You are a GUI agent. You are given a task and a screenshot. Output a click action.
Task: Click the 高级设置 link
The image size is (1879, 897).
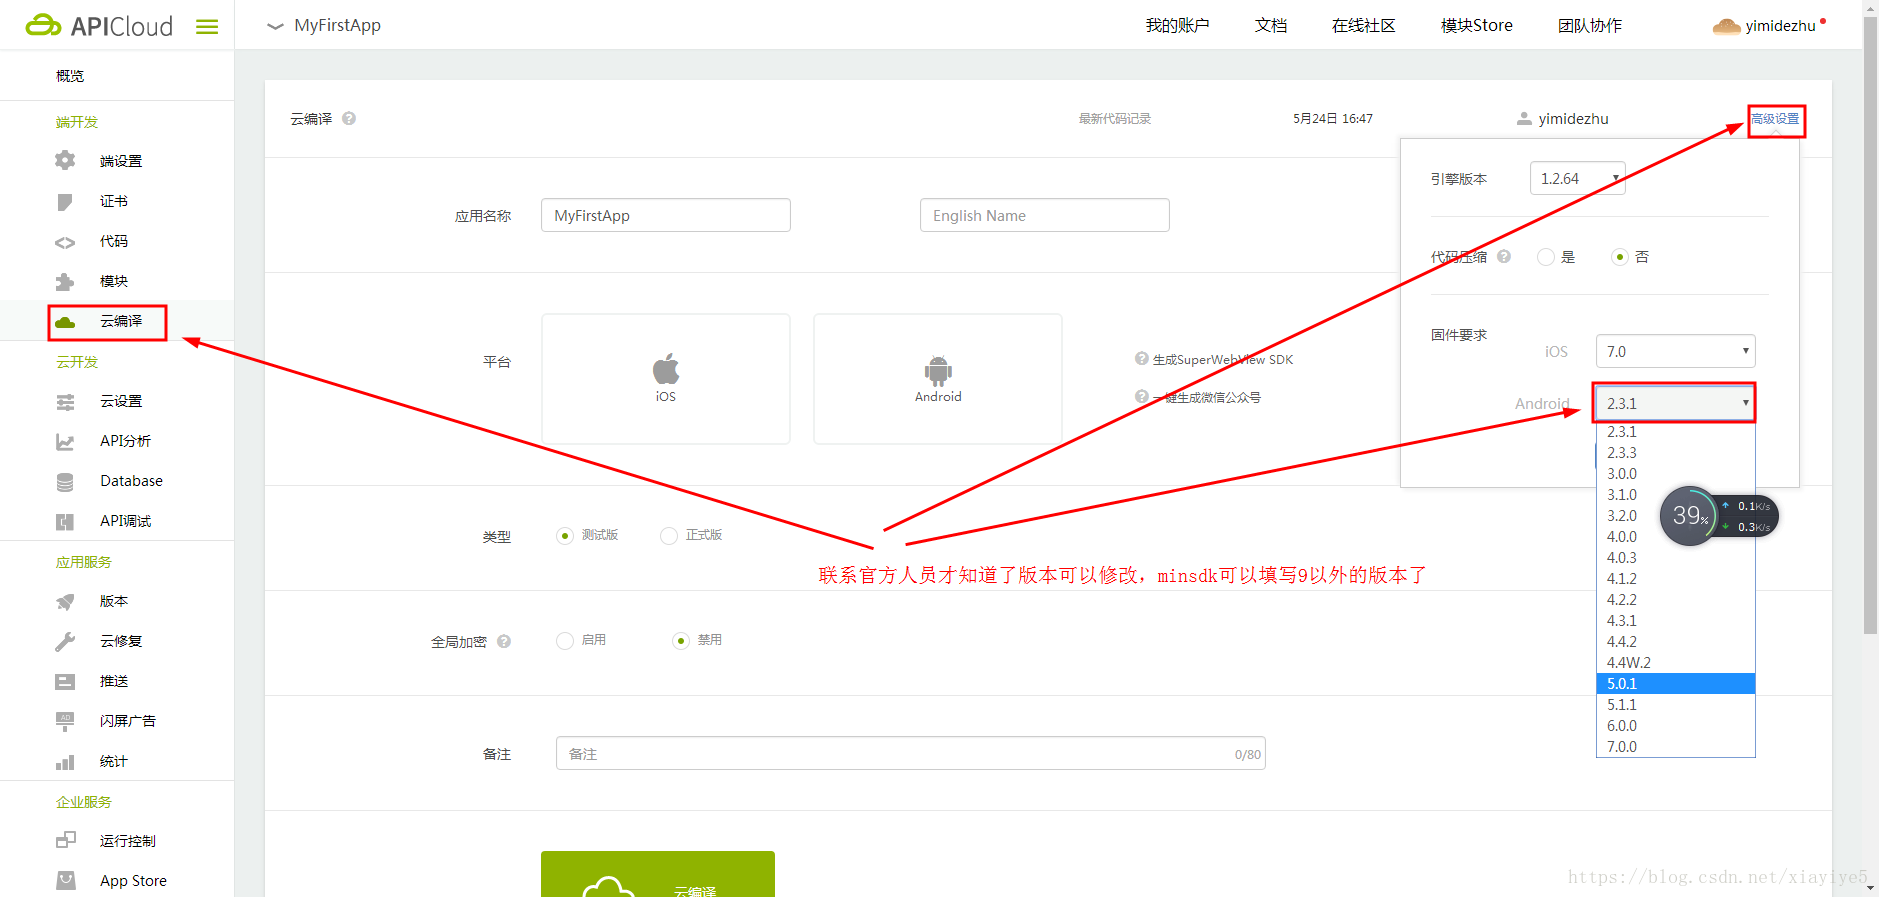click(x=1775, y=118)
